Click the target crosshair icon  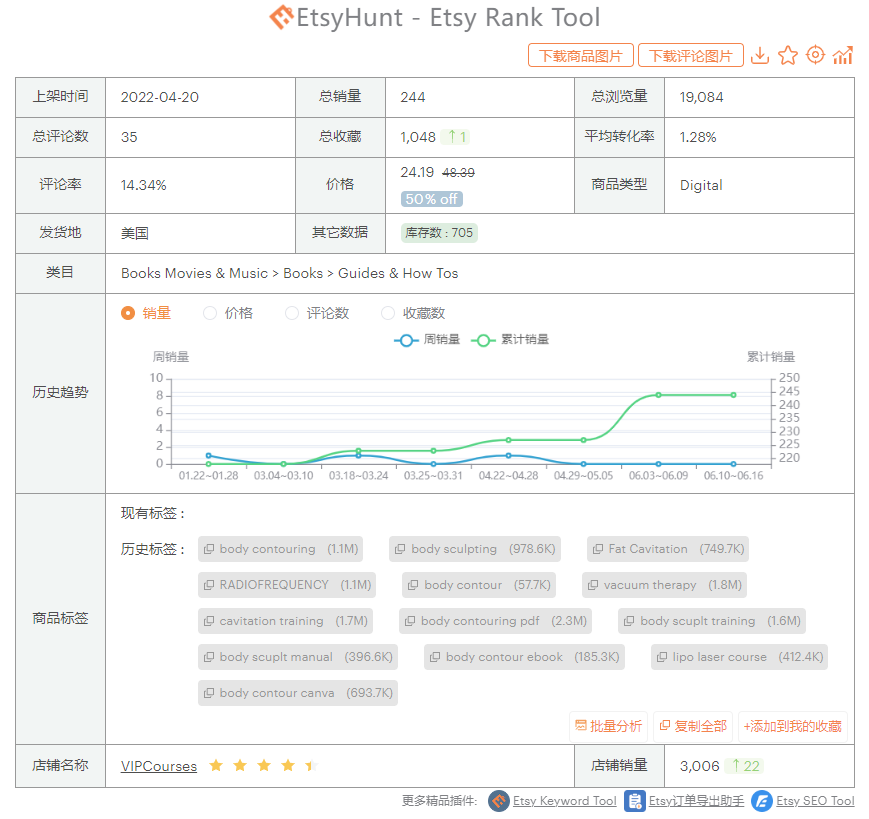click(x=815, y=56)
